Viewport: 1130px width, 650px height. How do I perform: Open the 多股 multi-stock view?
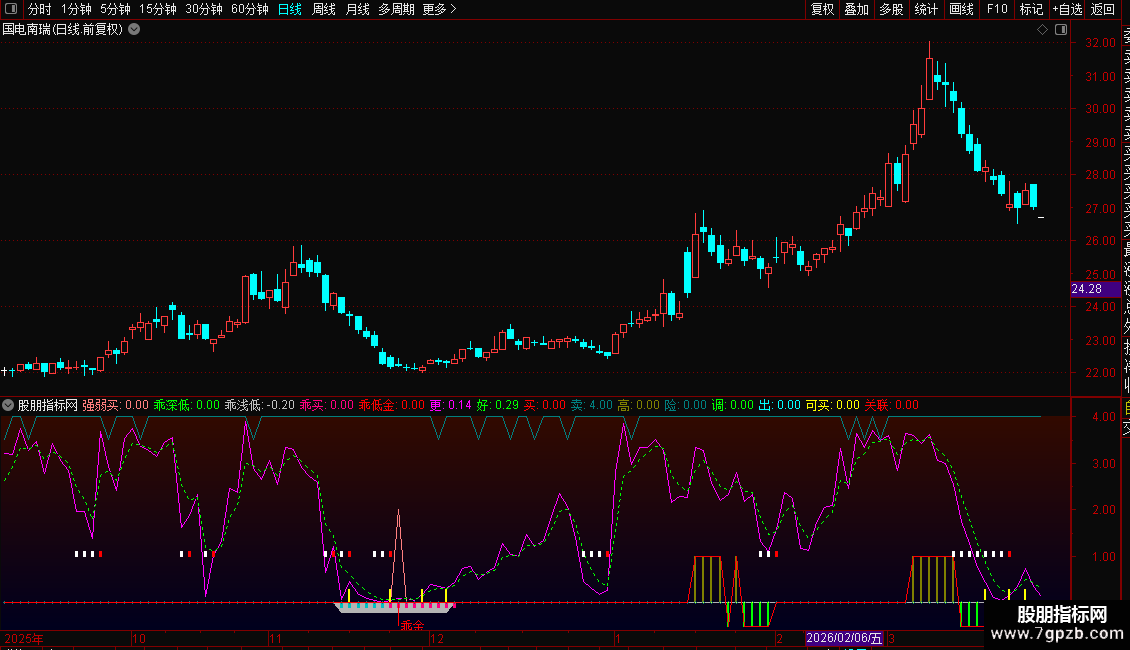(x=891, y=9)
